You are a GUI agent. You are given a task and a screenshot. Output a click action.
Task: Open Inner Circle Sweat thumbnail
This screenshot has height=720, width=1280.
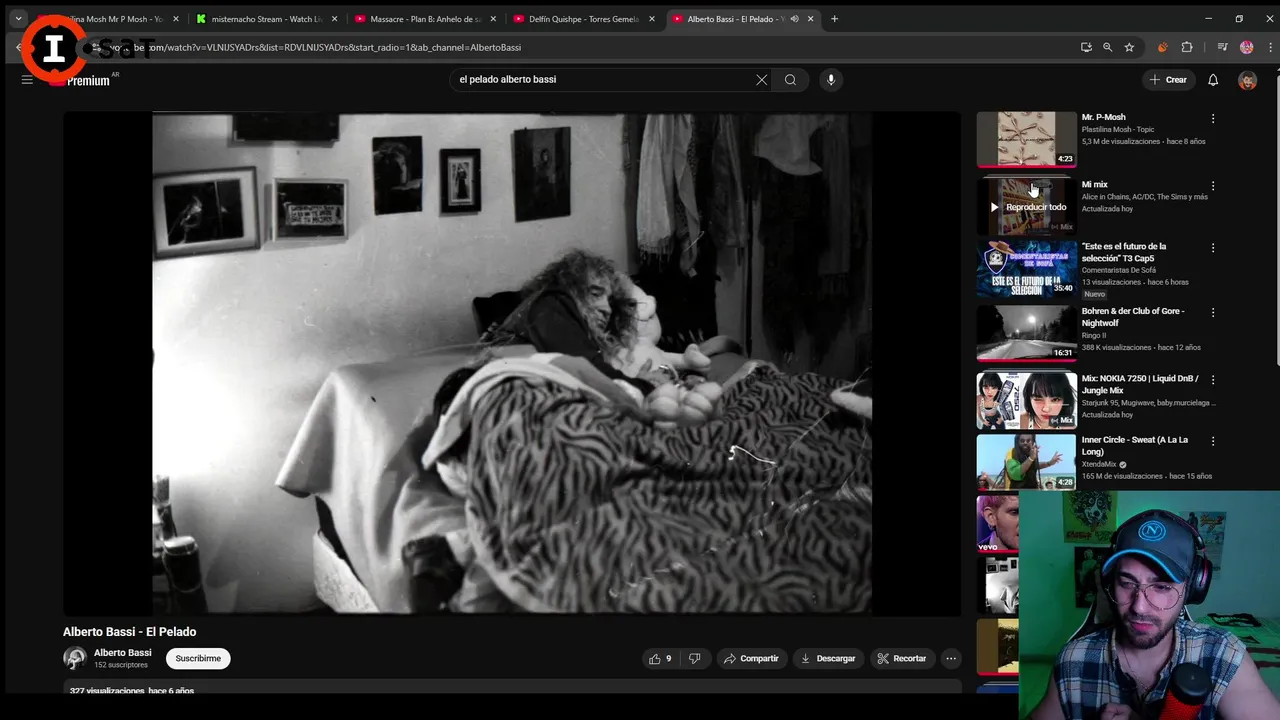1026,462
